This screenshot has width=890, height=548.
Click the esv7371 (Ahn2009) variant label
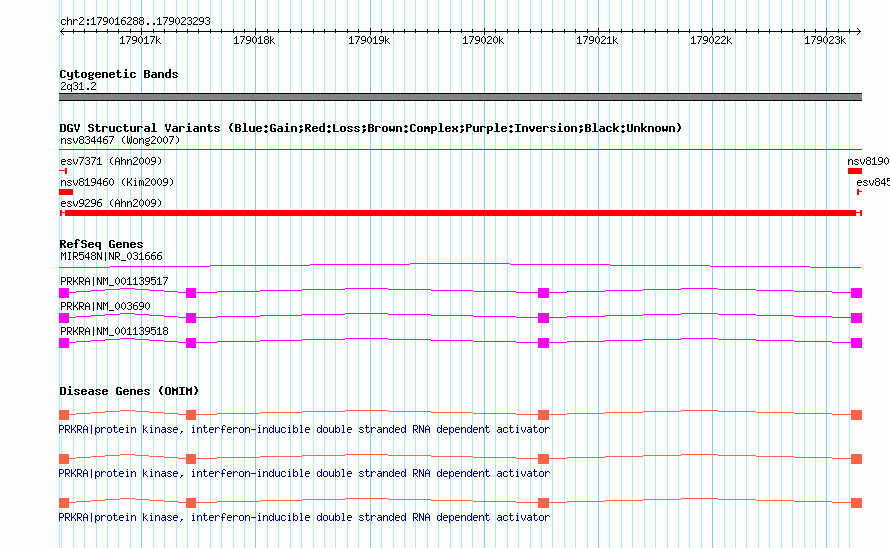click(x=111, y=161)
